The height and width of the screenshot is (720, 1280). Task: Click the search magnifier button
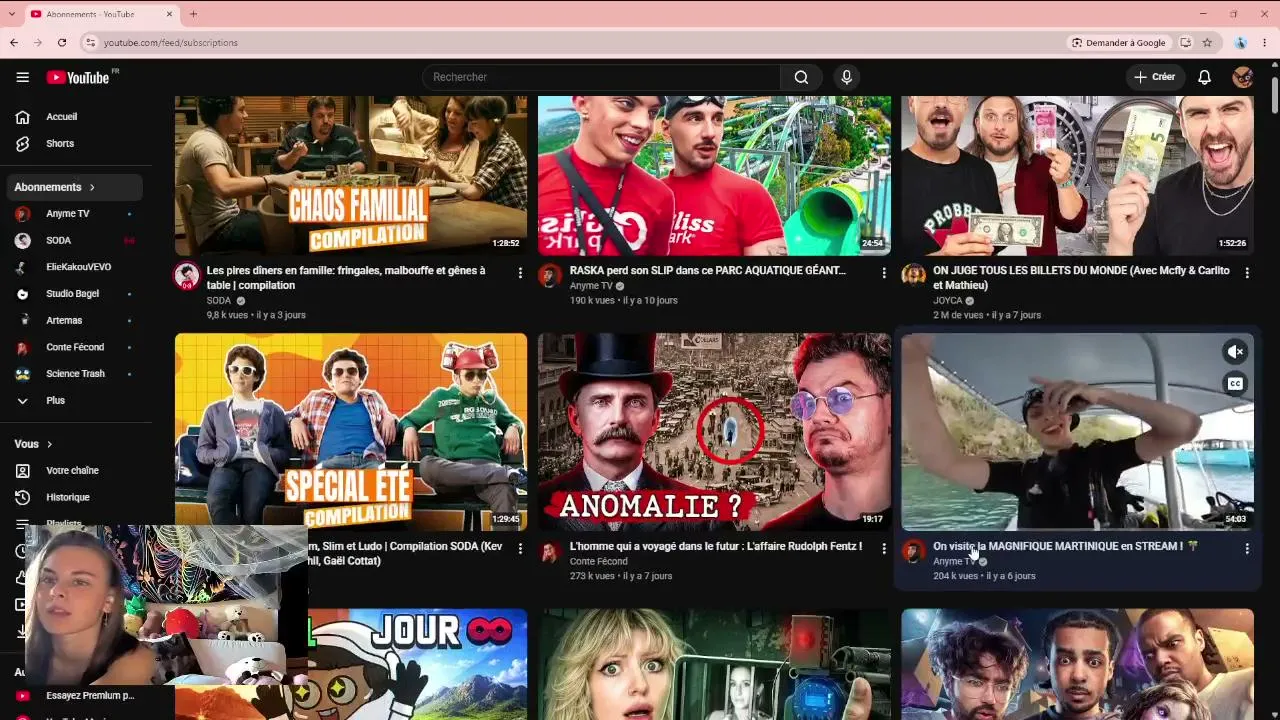801,77
